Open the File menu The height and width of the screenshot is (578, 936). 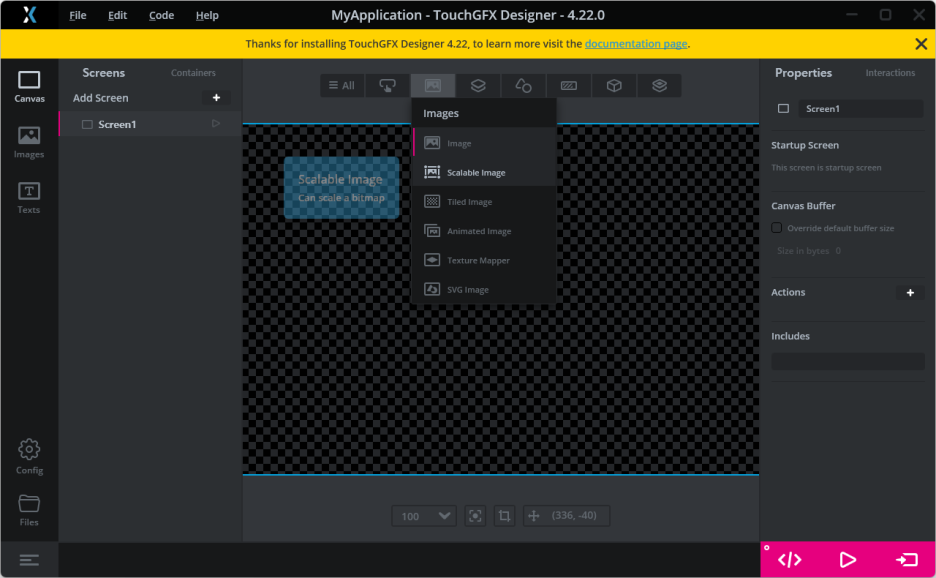click(x=78, y=15)
